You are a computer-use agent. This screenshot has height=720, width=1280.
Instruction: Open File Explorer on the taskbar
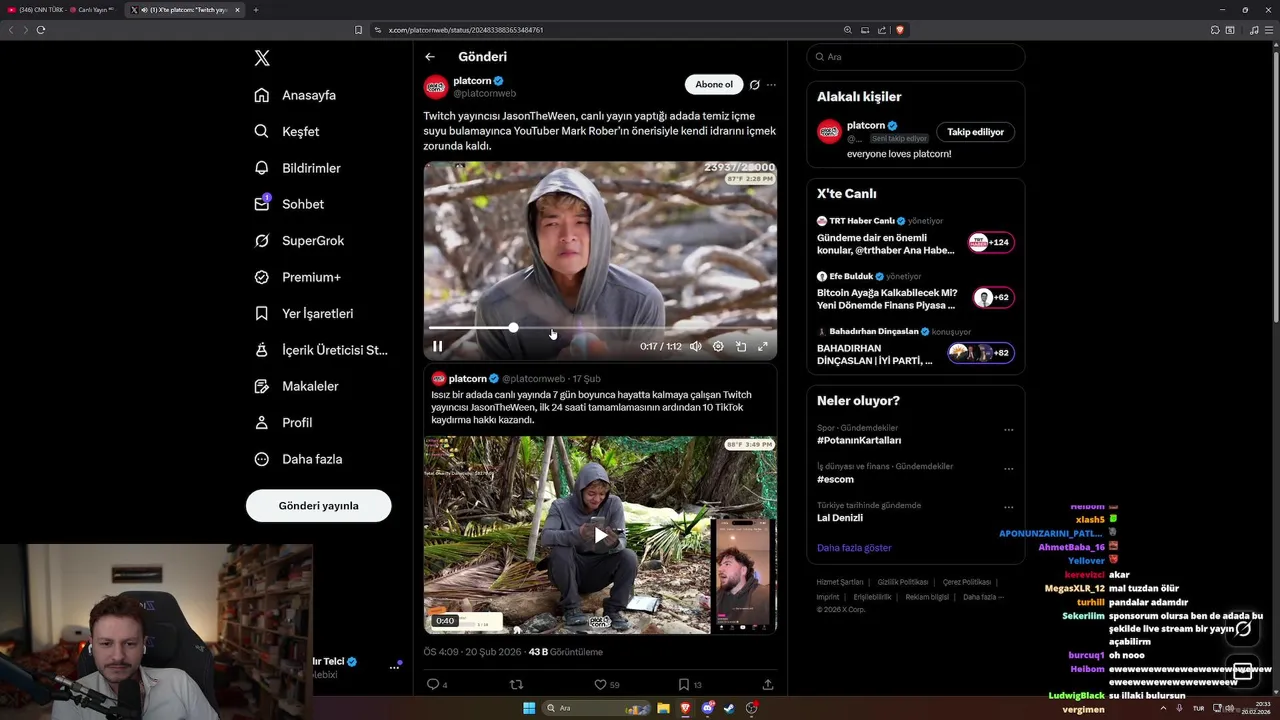point(663,708)
